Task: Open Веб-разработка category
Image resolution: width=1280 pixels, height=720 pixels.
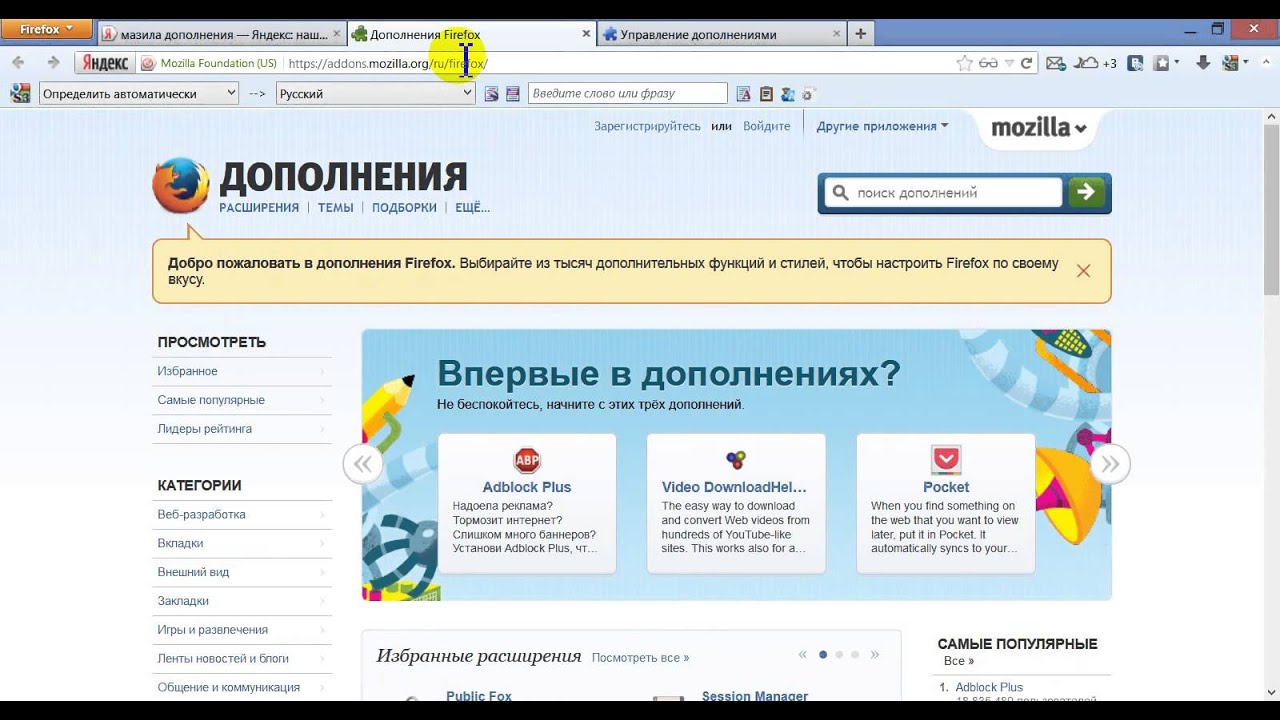Action: point(242,514)
